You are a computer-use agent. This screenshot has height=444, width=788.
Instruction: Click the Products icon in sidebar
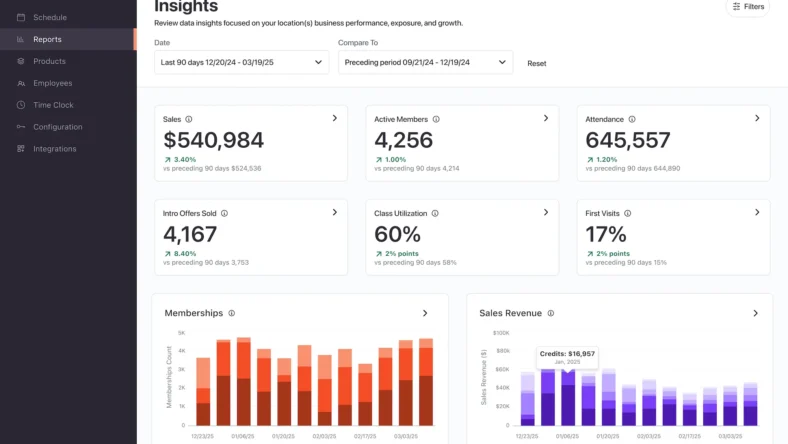coord(21,61)
